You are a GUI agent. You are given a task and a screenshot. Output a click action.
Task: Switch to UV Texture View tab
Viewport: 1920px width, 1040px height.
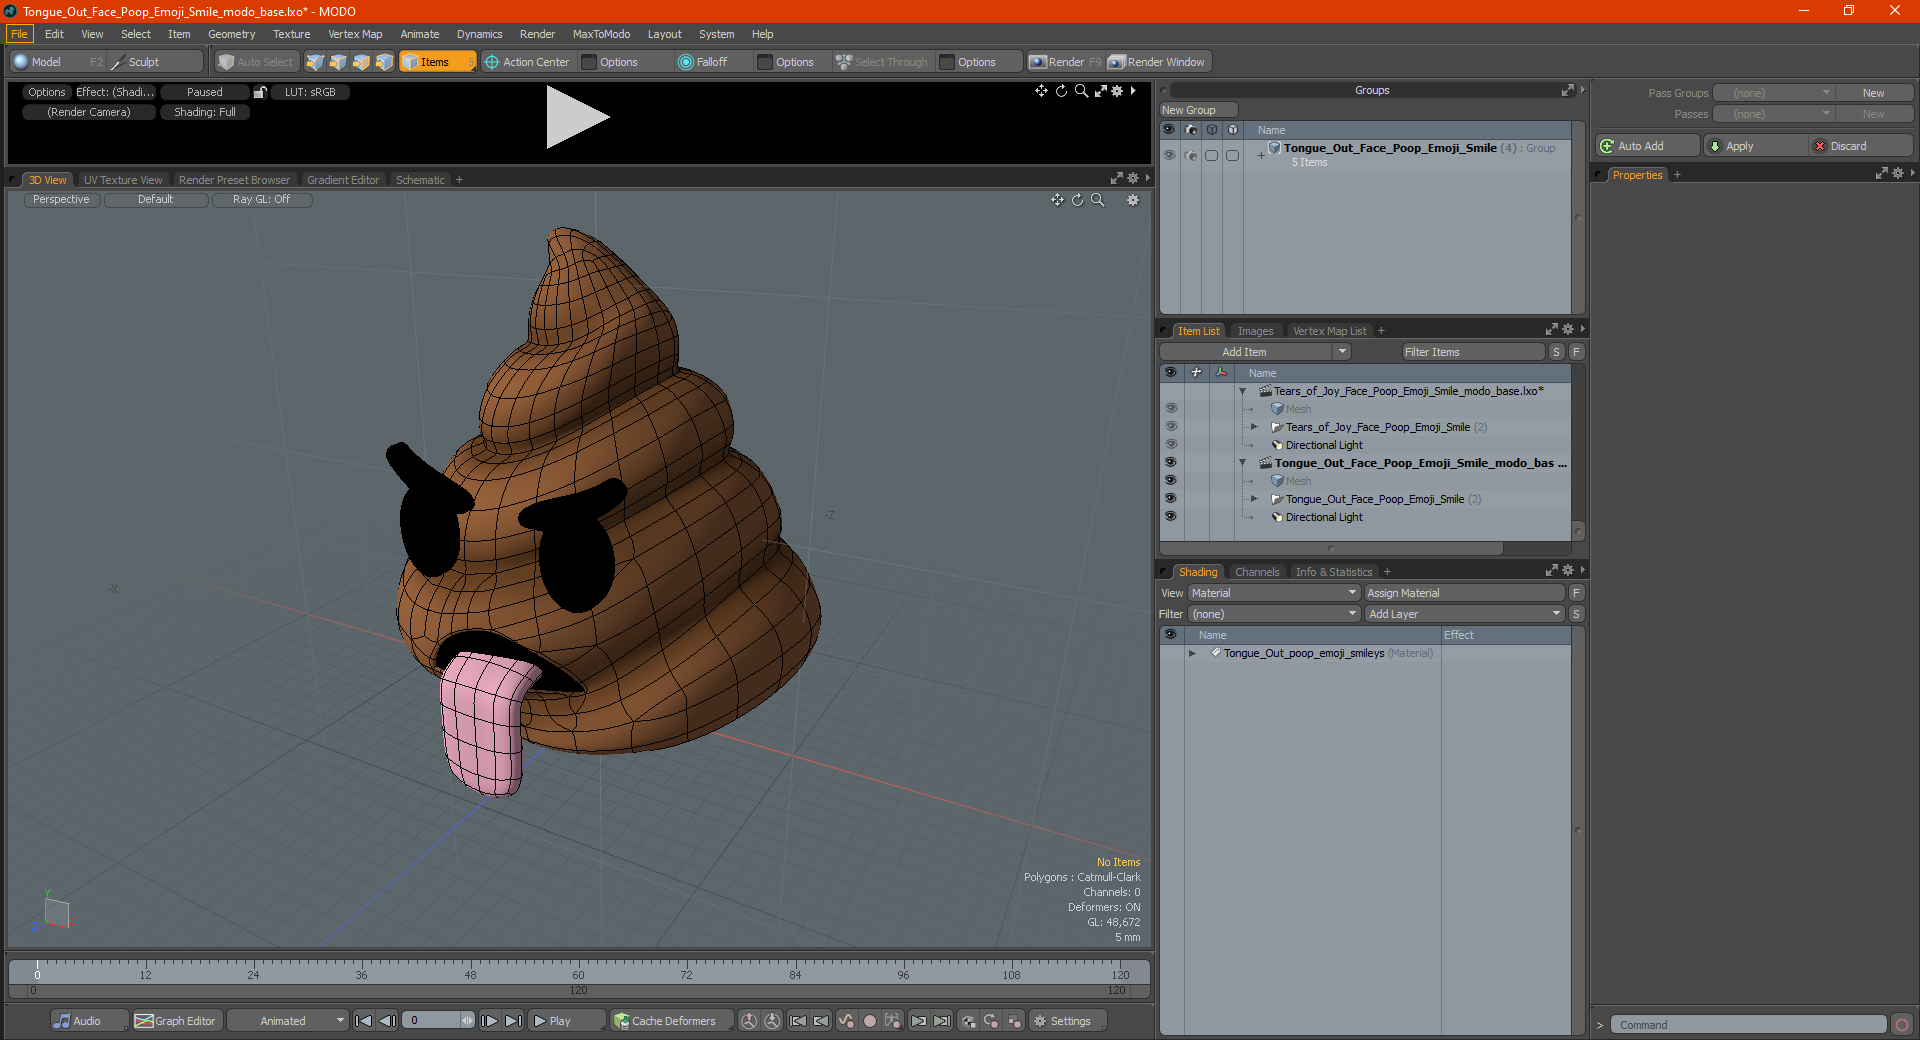[x=123, y=180]
